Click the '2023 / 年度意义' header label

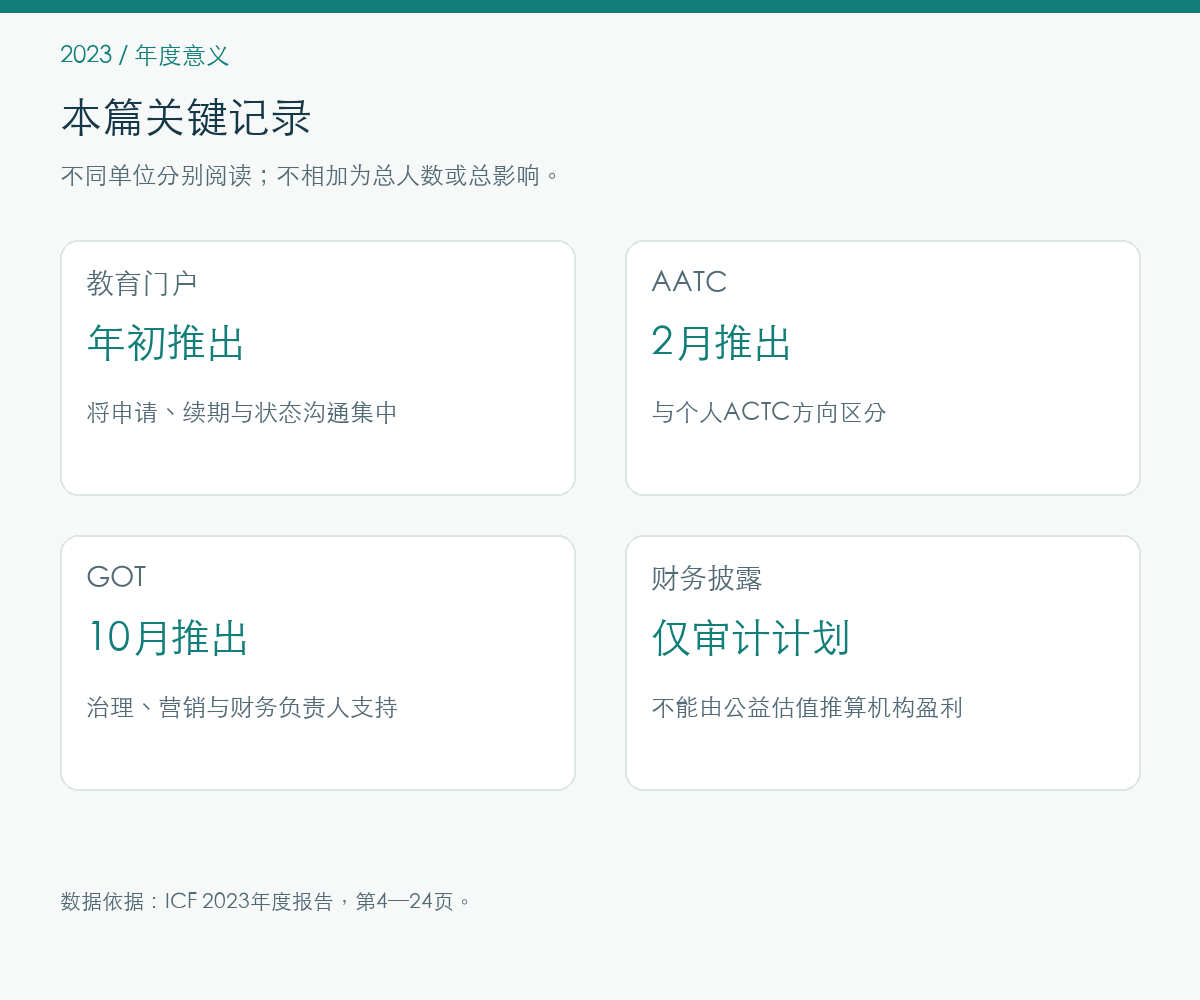point(145,55)
